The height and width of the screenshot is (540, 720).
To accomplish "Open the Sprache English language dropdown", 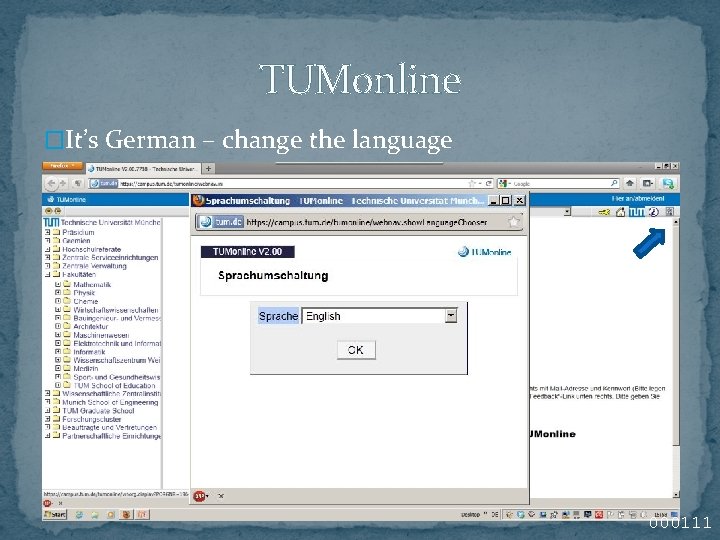I will [379, 316].
